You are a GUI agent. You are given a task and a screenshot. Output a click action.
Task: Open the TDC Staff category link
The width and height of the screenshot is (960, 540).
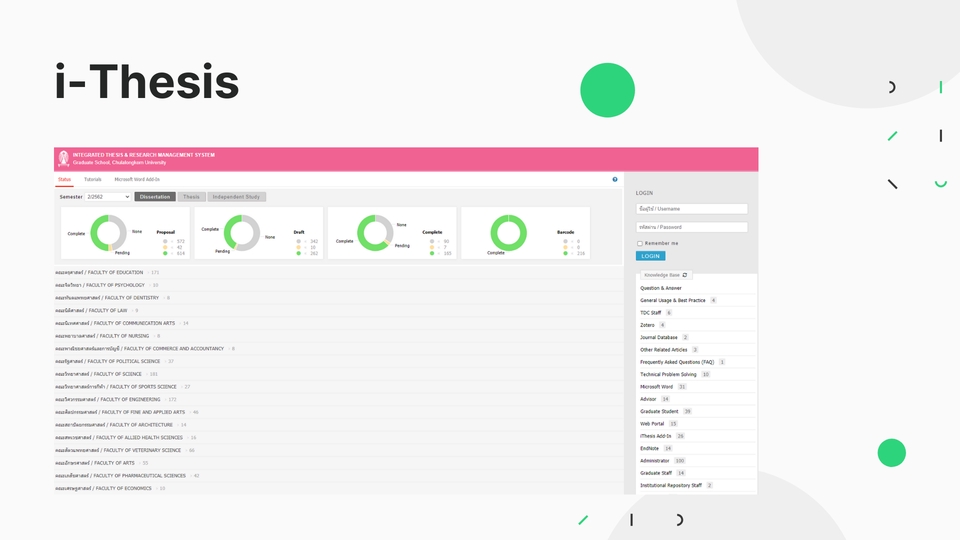point(651,313)
